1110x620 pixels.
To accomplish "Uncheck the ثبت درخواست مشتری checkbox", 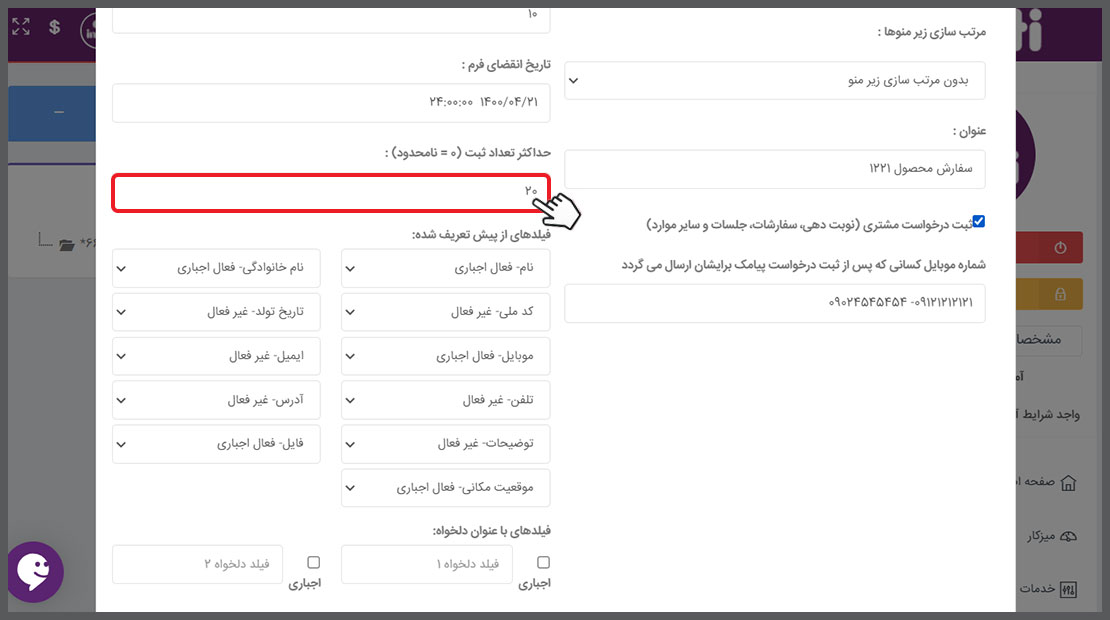I will tap(979, 222).
